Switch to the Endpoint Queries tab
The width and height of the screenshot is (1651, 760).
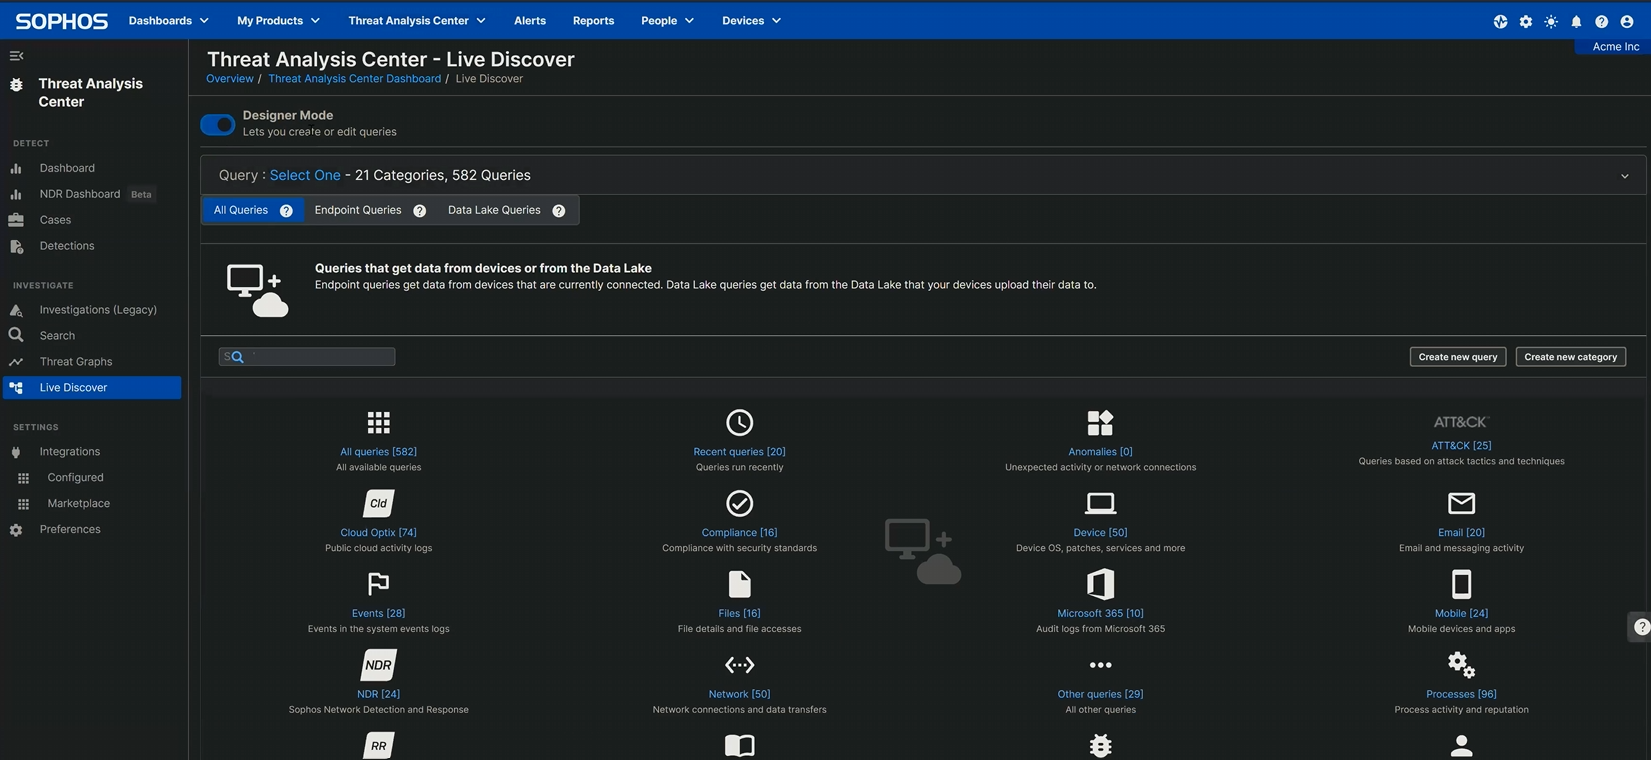click(x=358, y=210)
